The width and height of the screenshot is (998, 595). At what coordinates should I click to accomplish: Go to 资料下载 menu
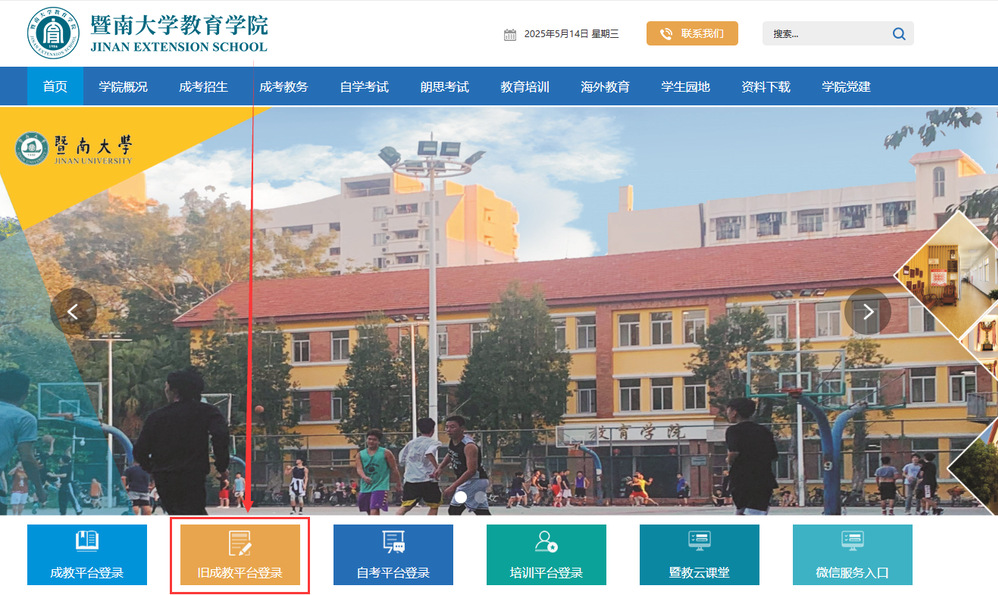pos(766,87)
